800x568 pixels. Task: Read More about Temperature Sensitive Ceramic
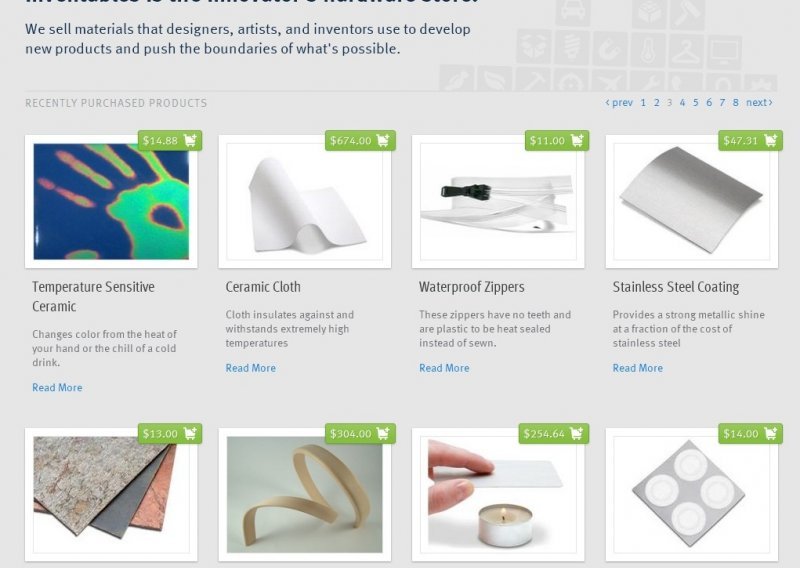[x=57, y=387]
